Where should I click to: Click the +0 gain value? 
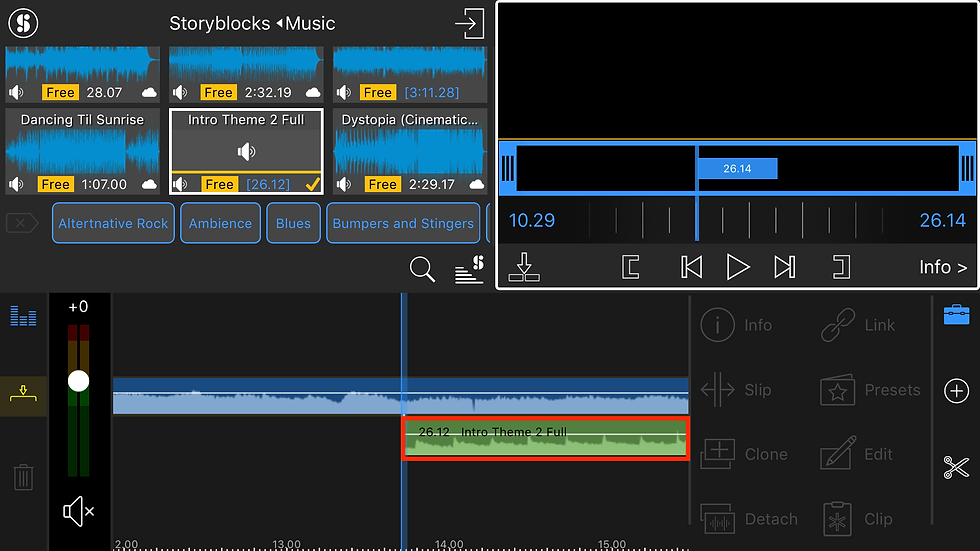(78, 307)
